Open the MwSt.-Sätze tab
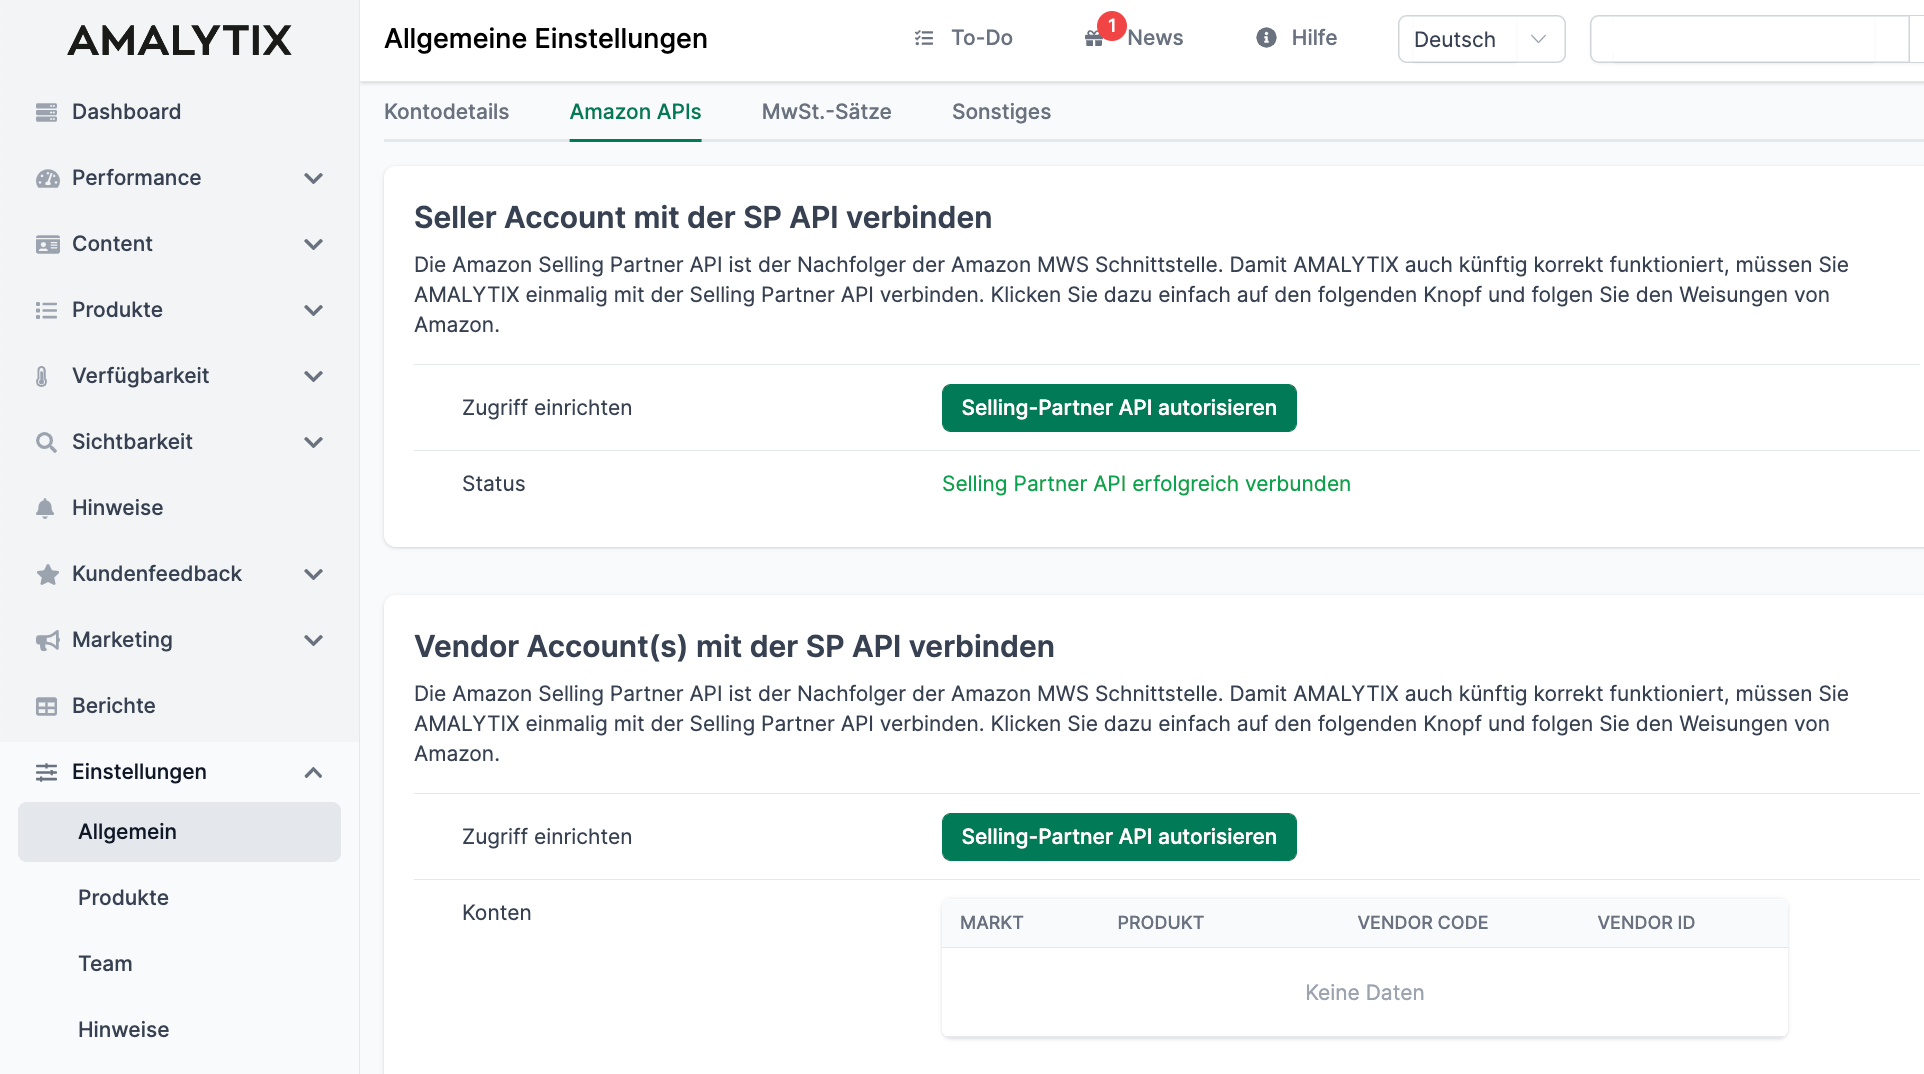The width and height of the screenshot is (1924, 1074). [827, 112]
